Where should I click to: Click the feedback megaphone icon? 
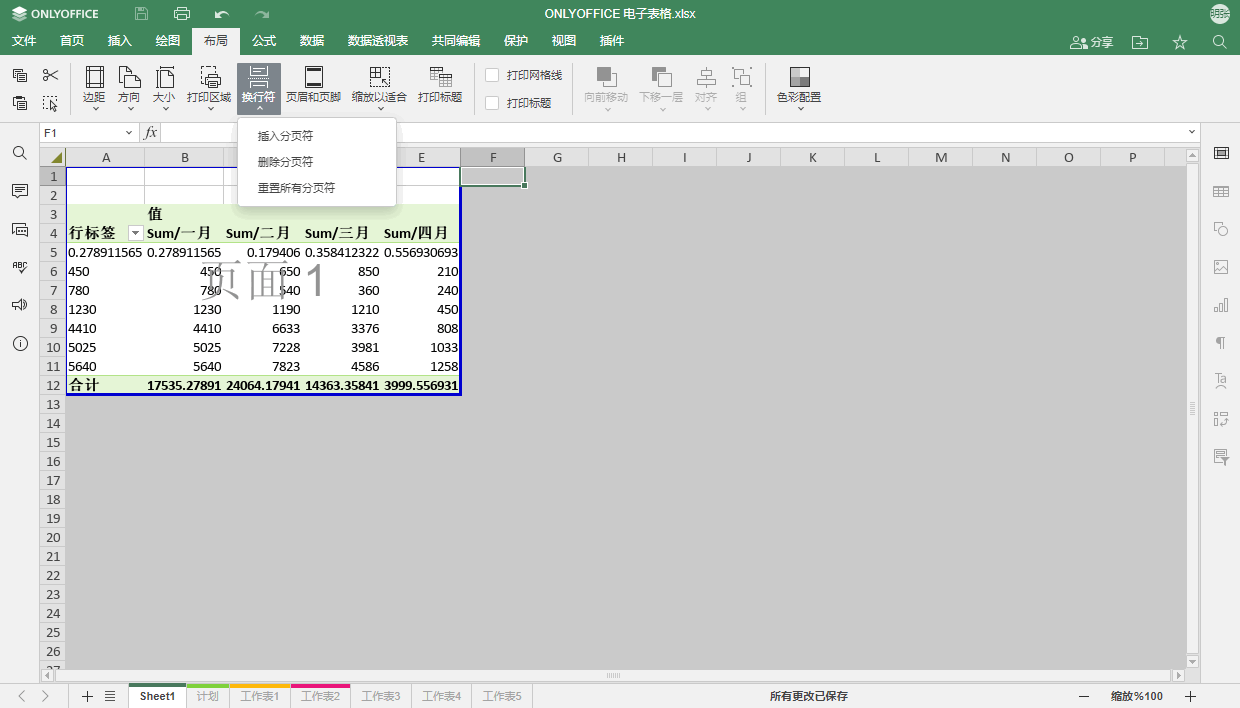[20, 305]
